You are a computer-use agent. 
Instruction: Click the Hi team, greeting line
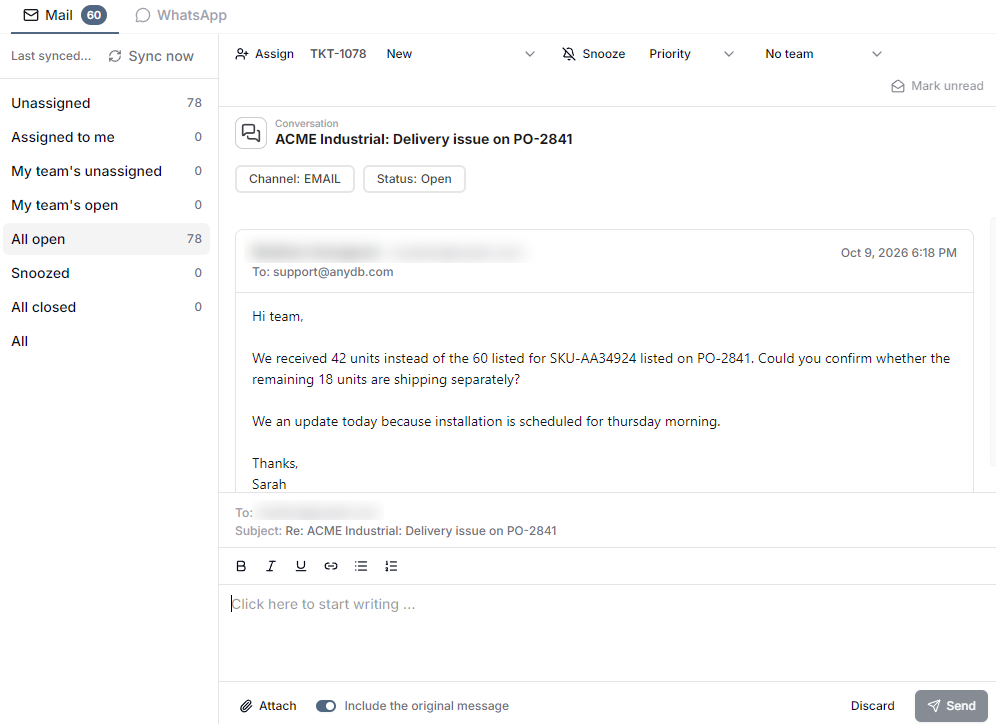(x=278, y=316)
